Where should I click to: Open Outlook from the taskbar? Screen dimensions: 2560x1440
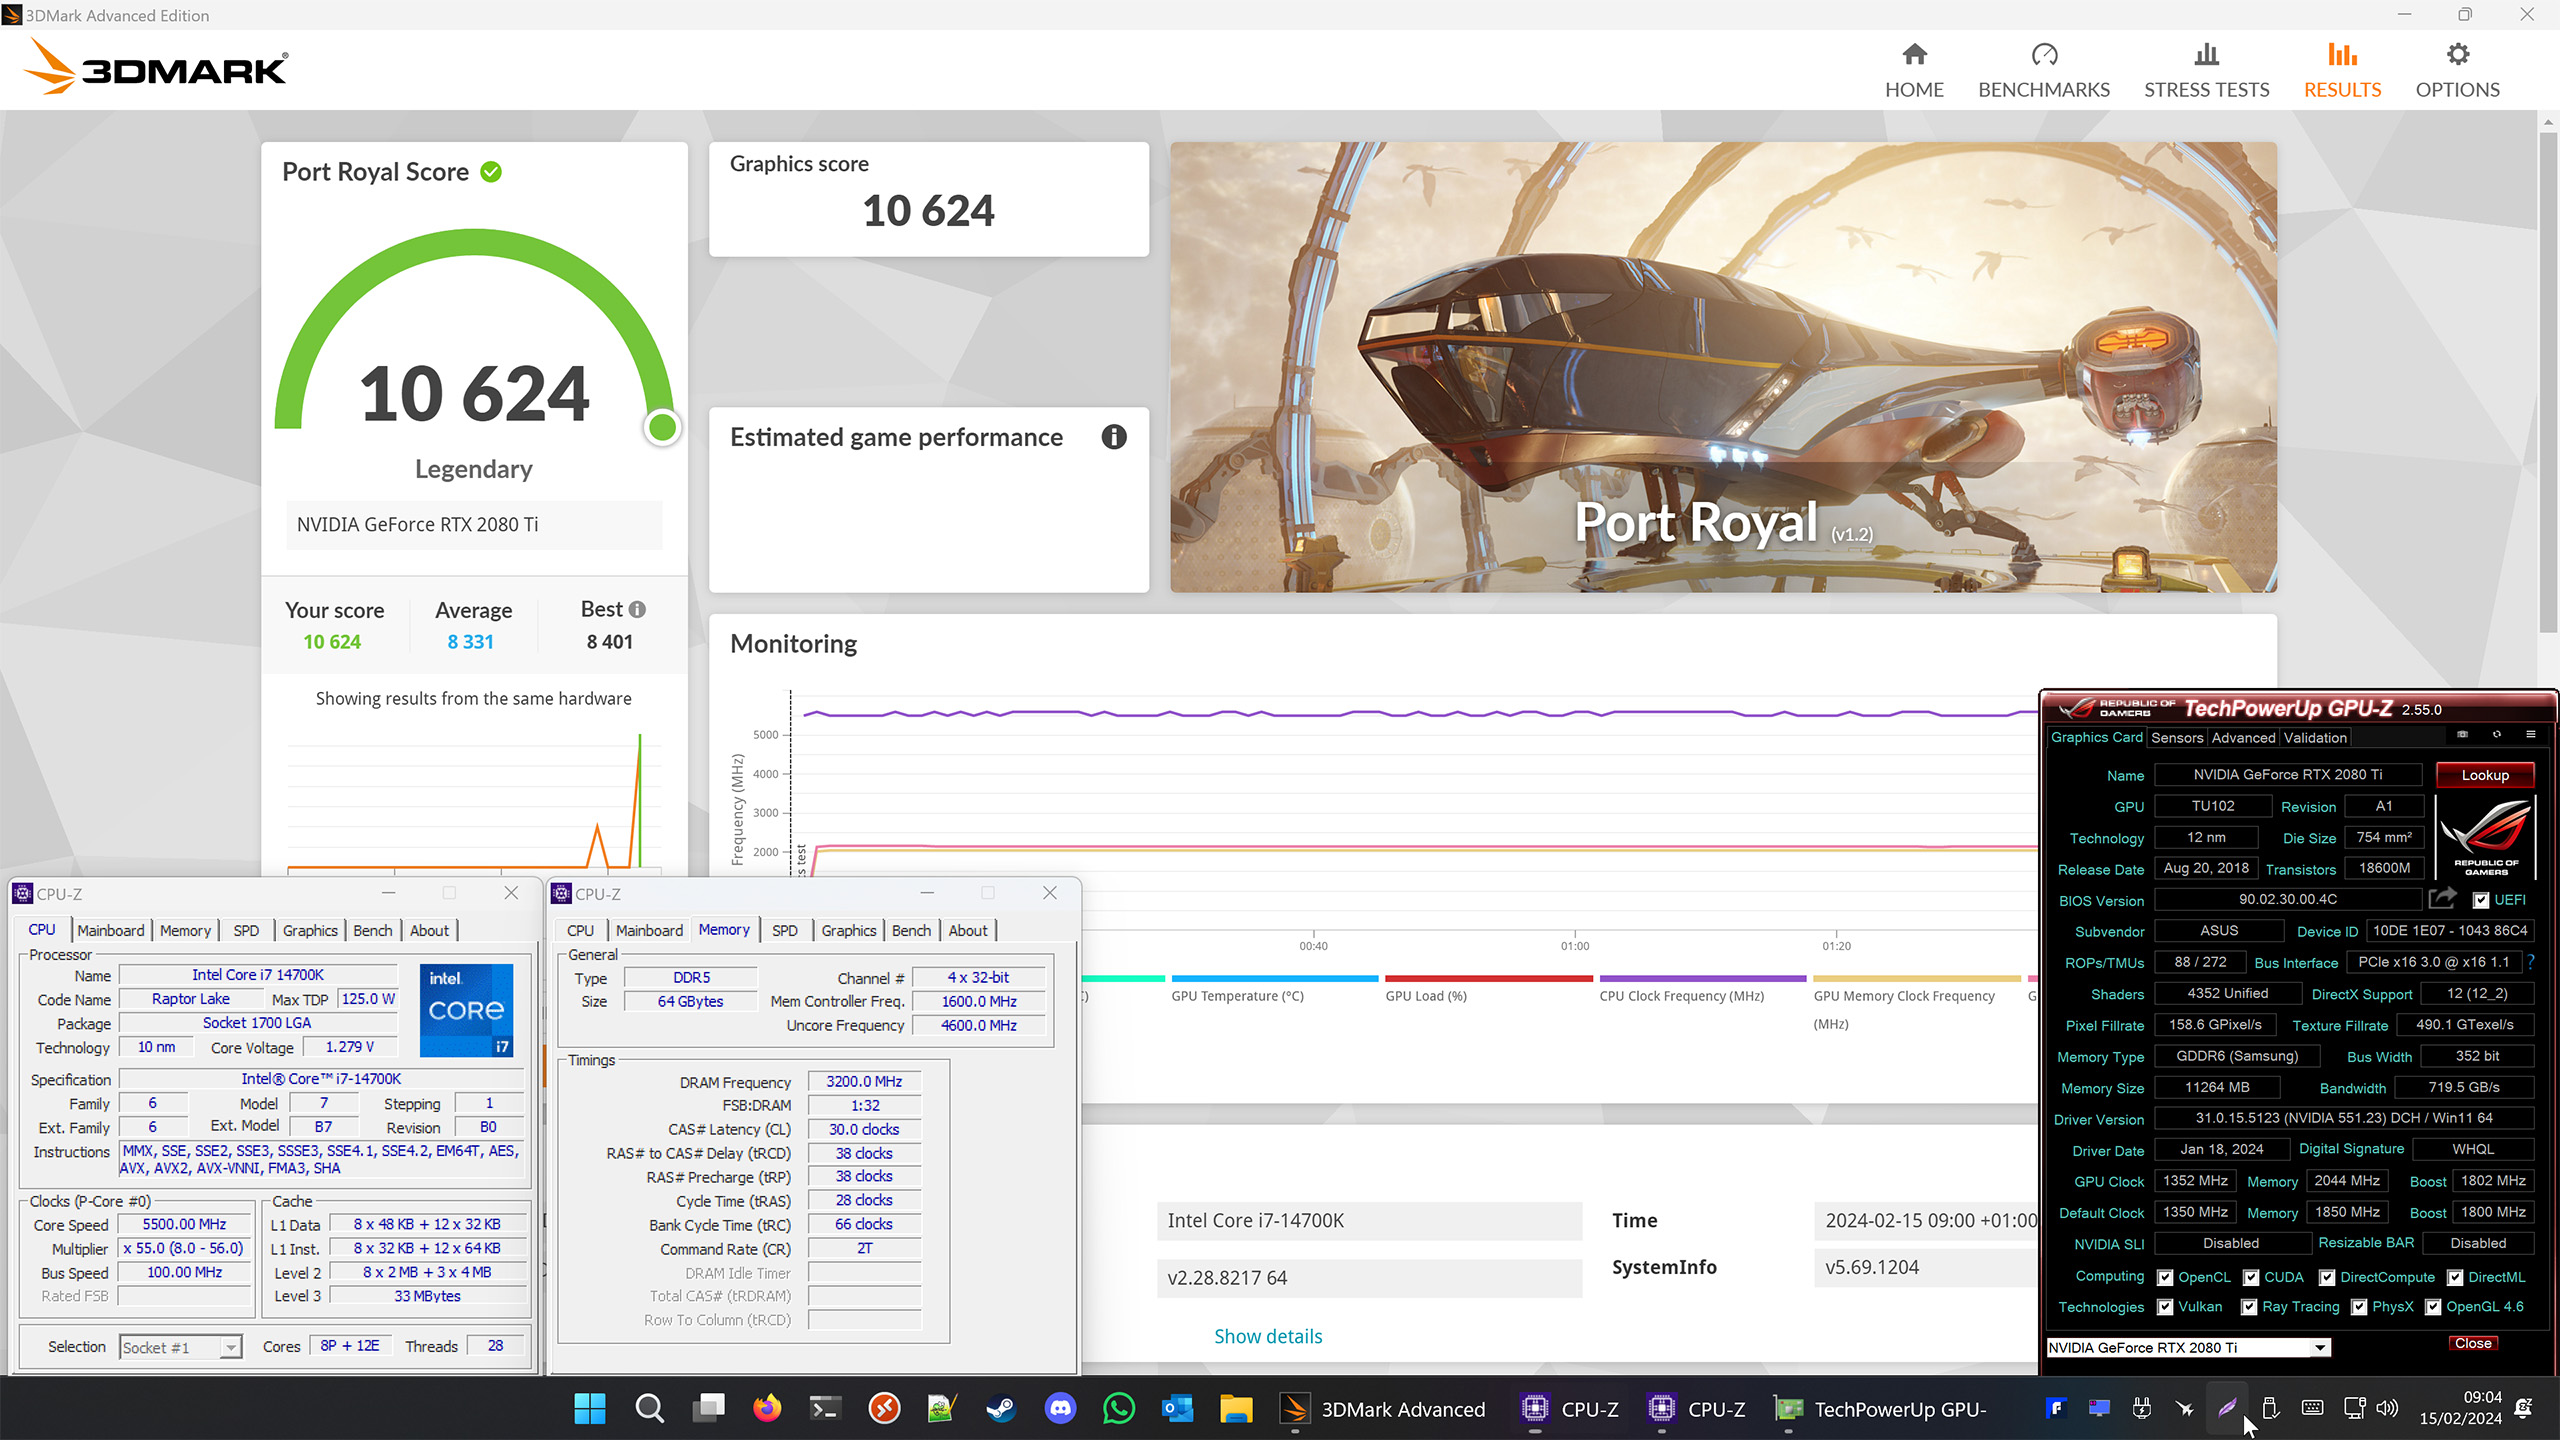tap(1177, 1409)
